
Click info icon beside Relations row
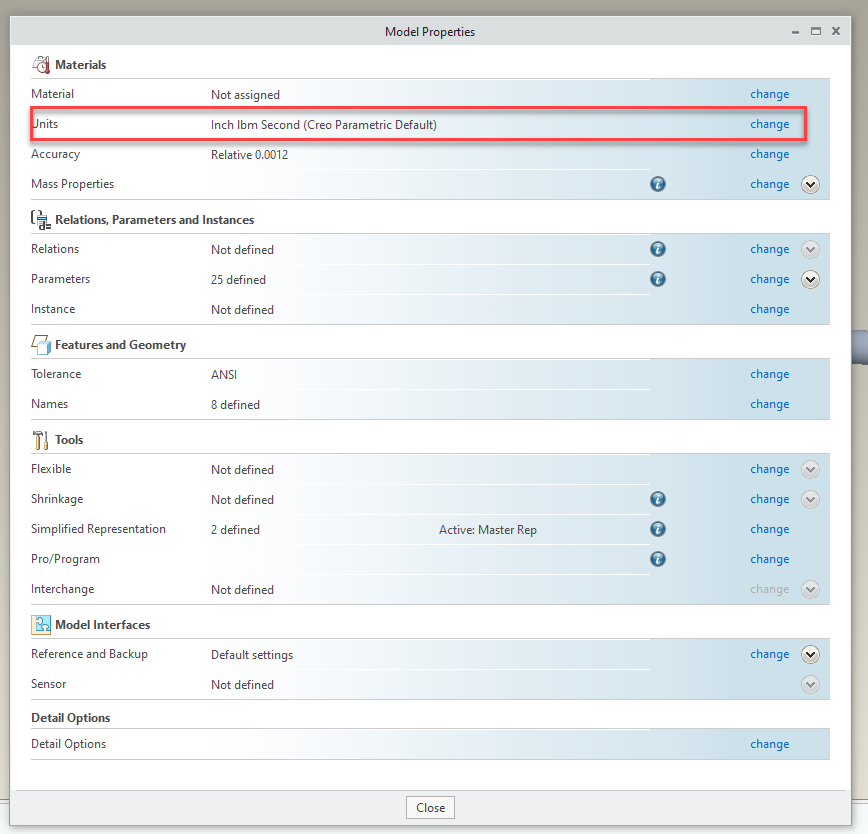tap(658, 249)
